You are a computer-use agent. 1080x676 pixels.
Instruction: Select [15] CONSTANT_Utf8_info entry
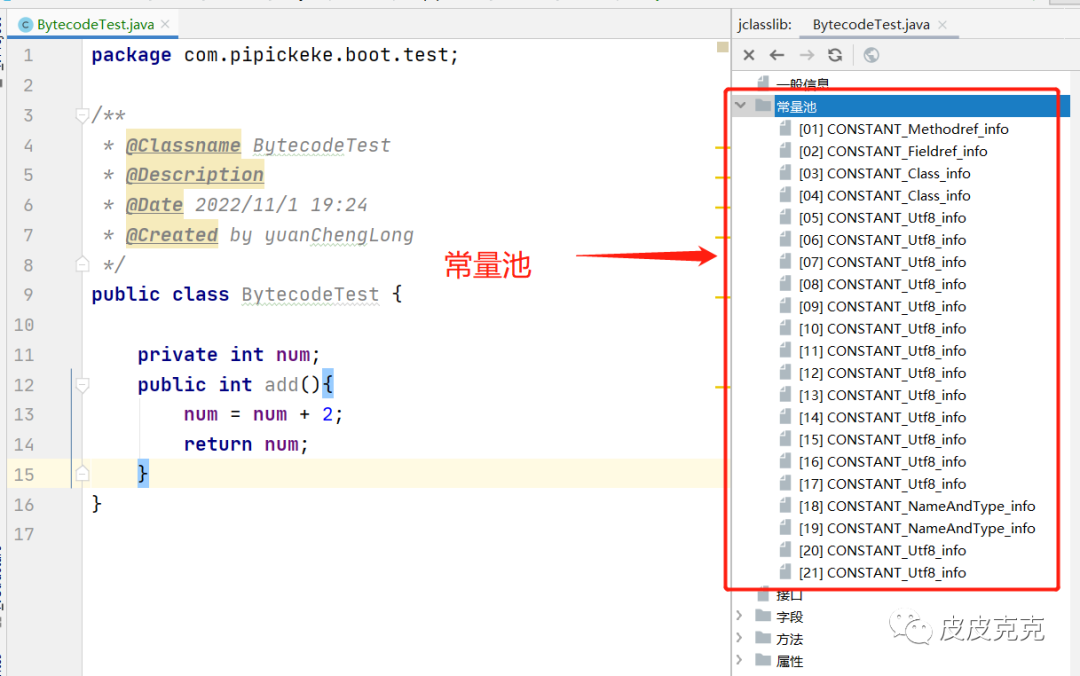click(882, 439)
